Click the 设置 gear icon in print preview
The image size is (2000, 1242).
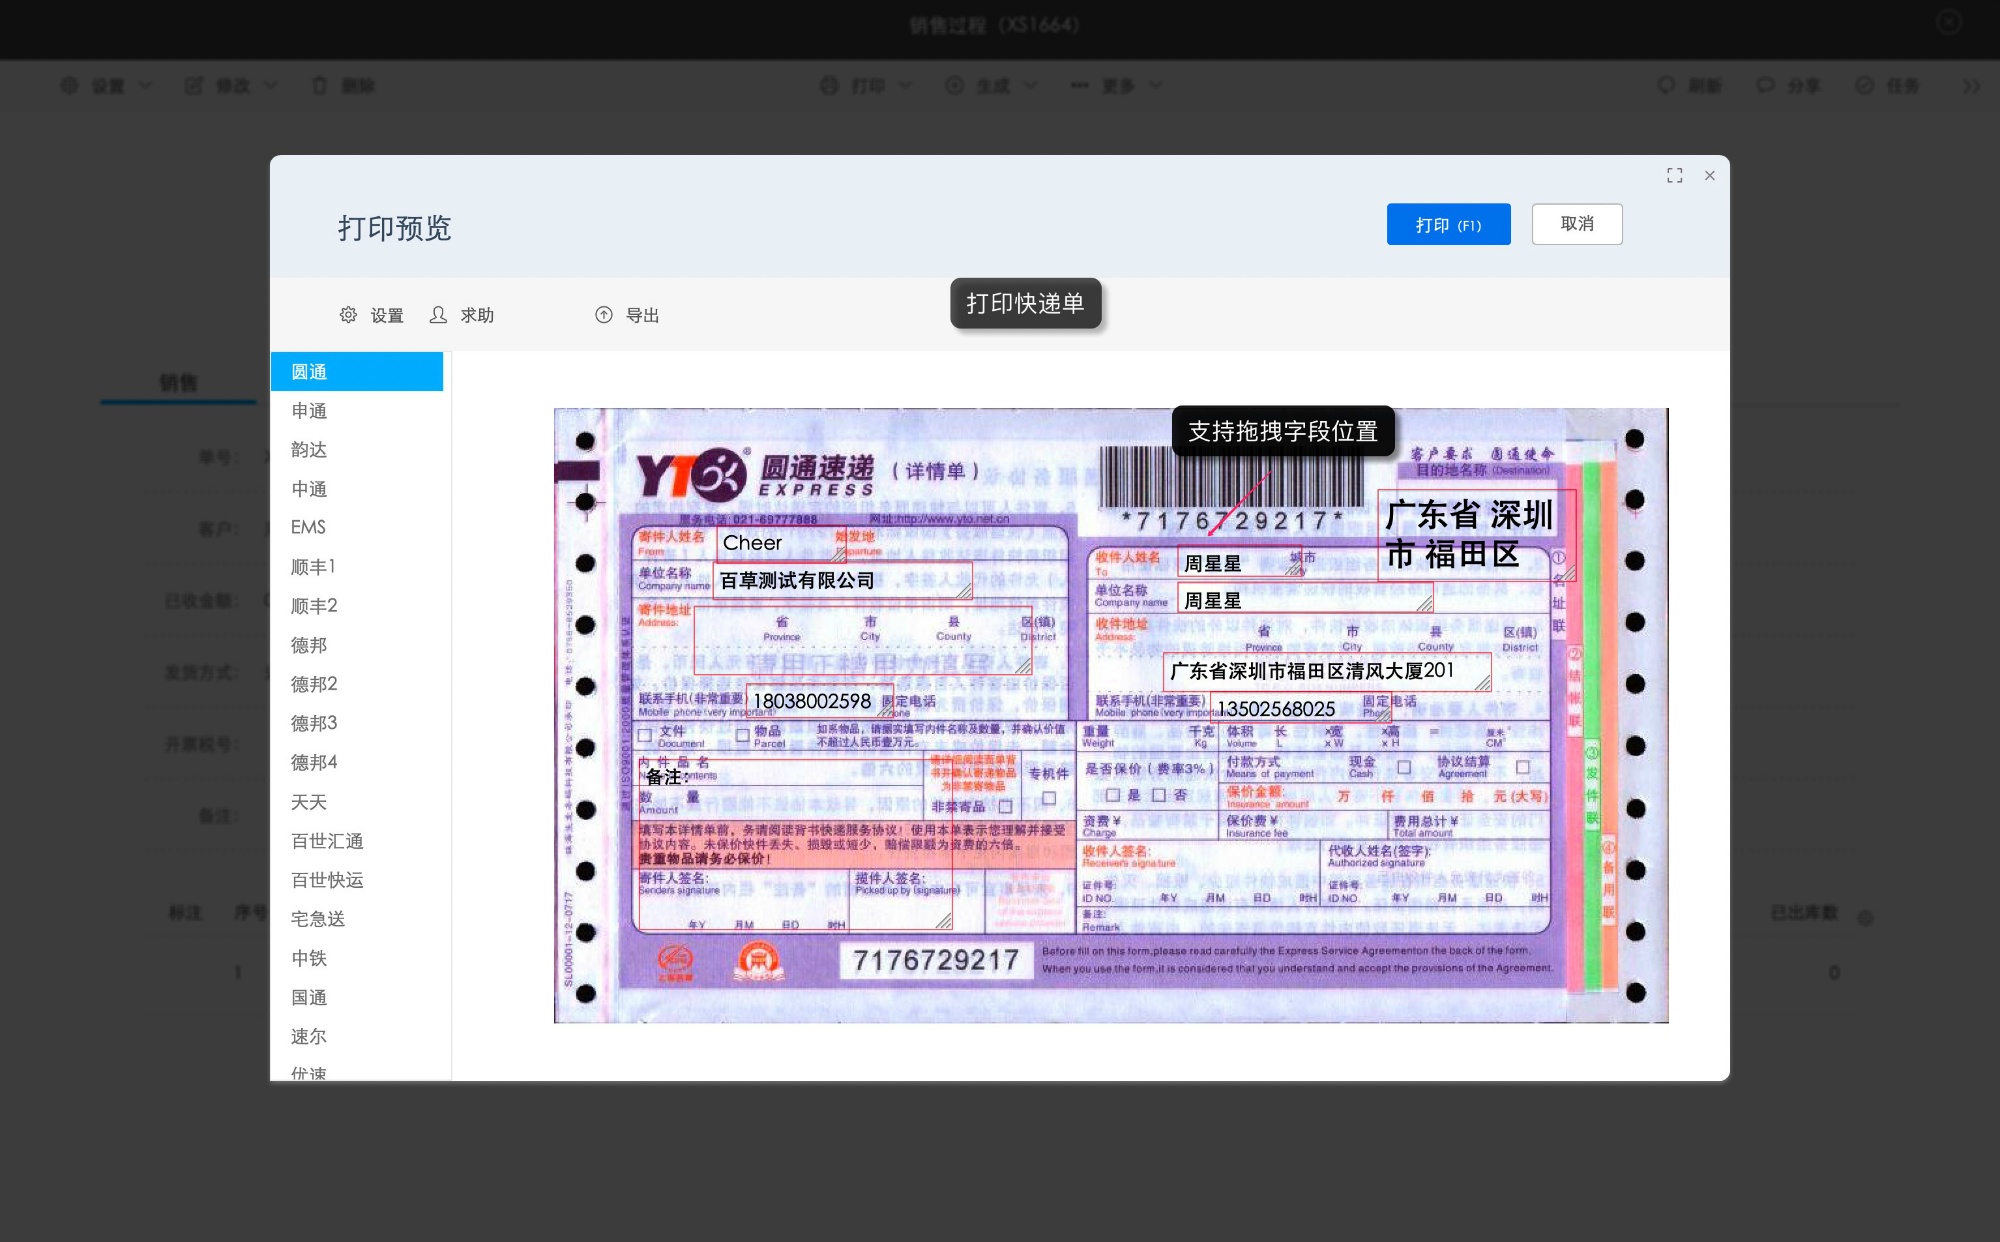[348, 315]
